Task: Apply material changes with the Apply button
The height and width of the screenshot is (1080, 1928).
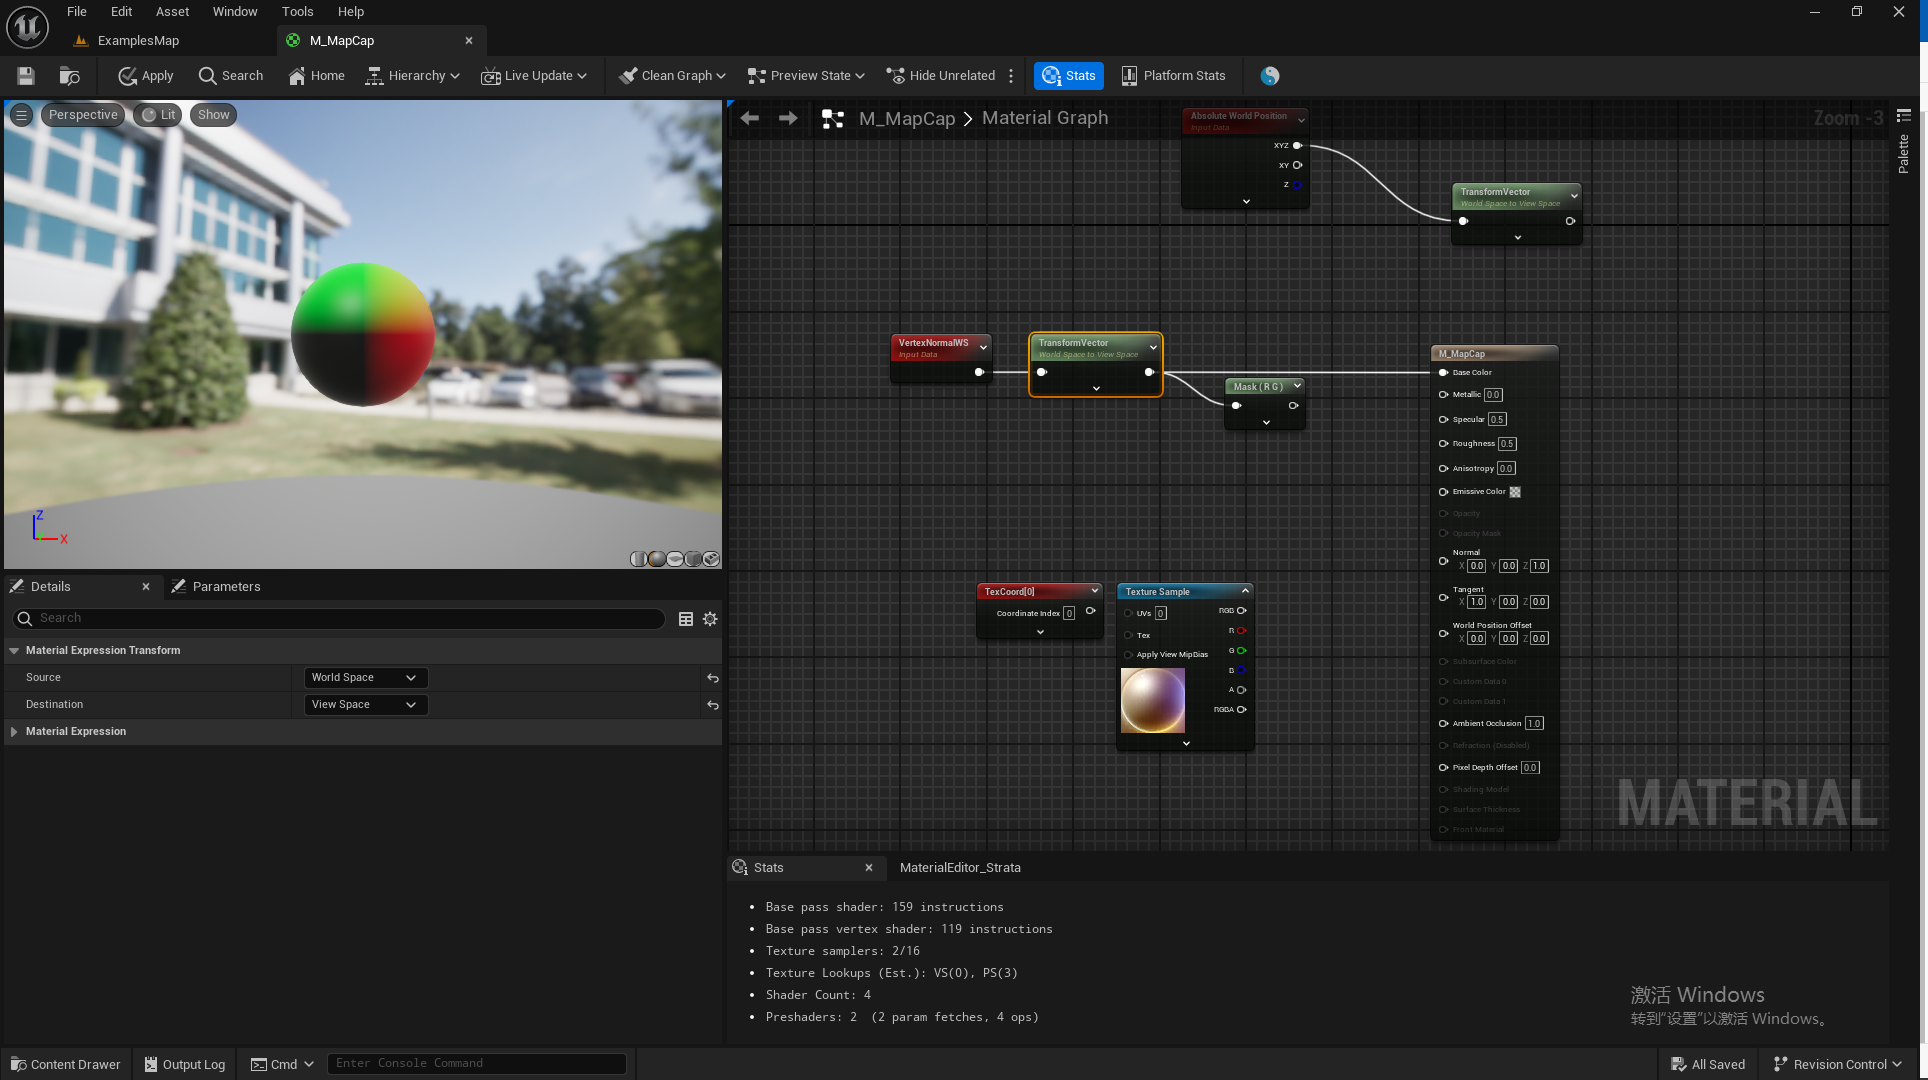Action: (x=146, y=76)
